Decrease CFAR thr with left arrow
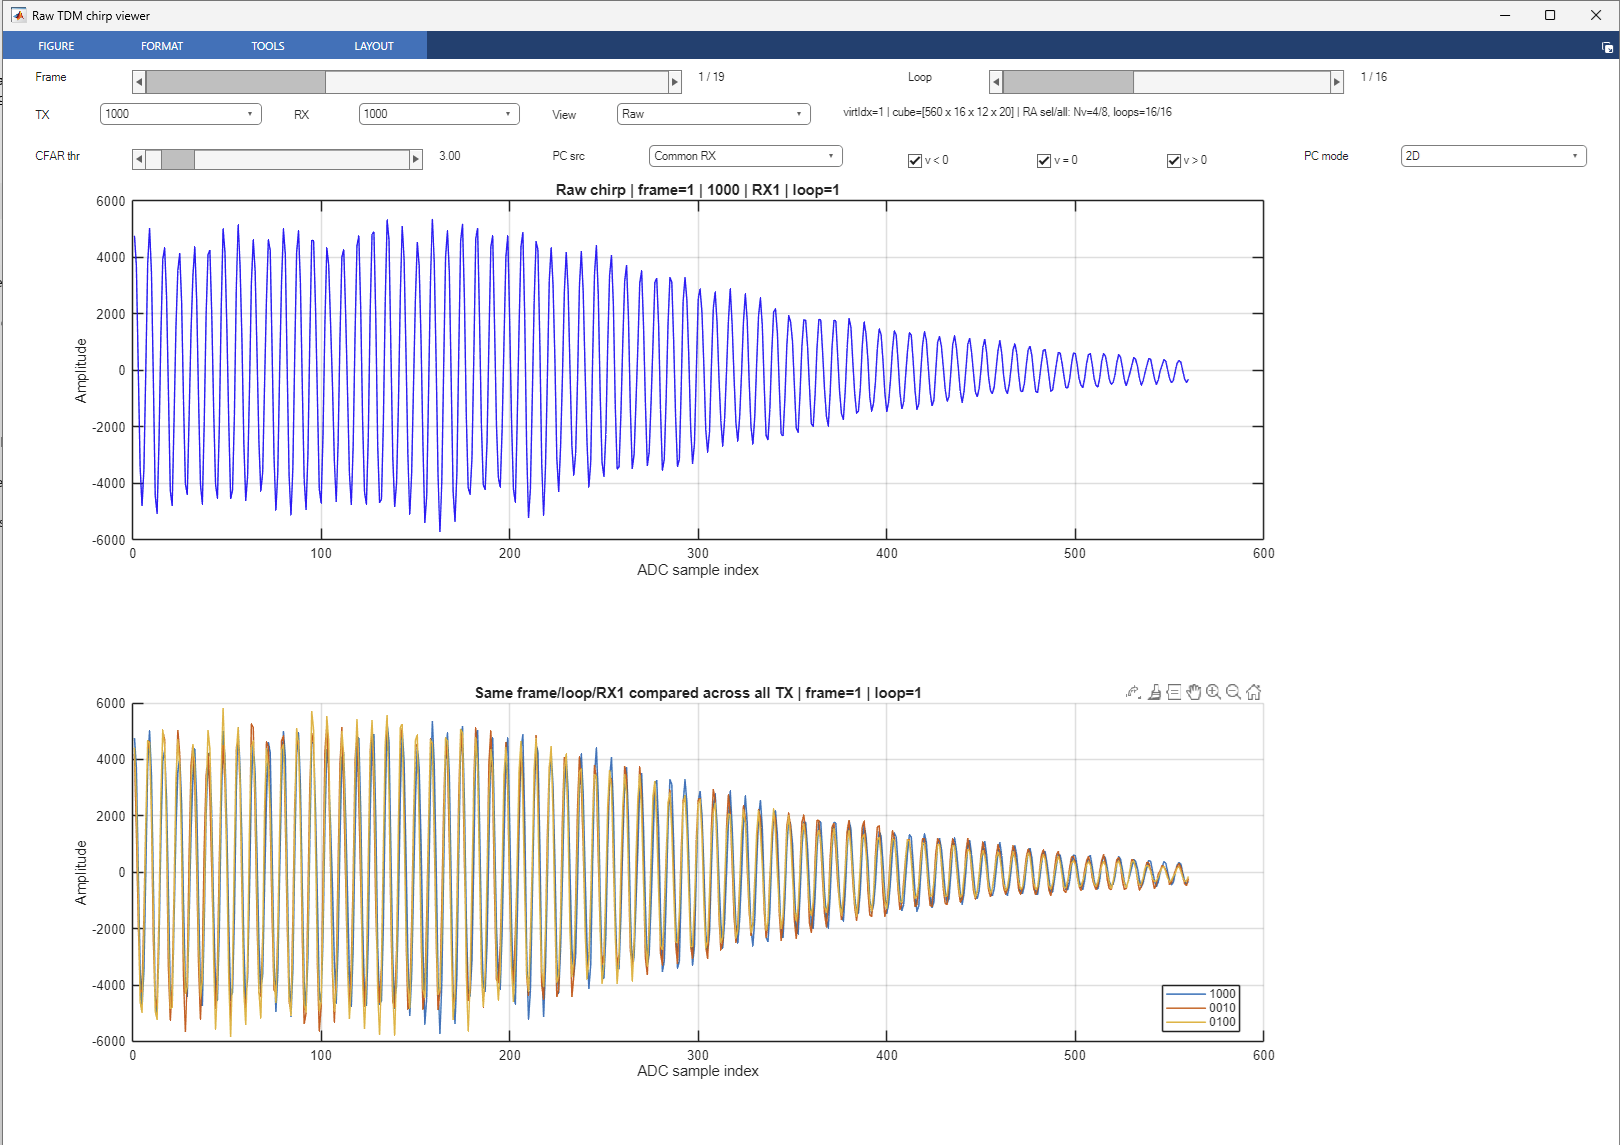This screenshot has height=1145, width=1620. click(x=139, y=159)
